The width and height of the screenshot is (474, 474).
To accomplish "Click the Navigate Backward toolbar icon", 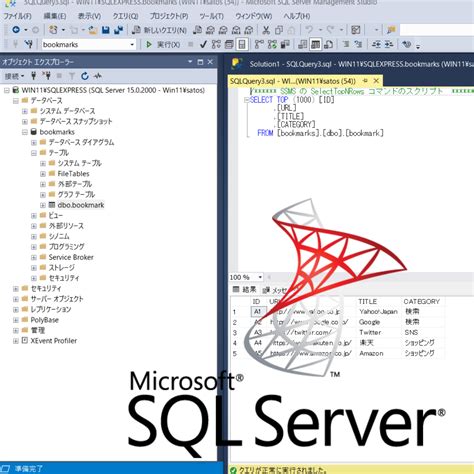I will click(x=16, y=30).
